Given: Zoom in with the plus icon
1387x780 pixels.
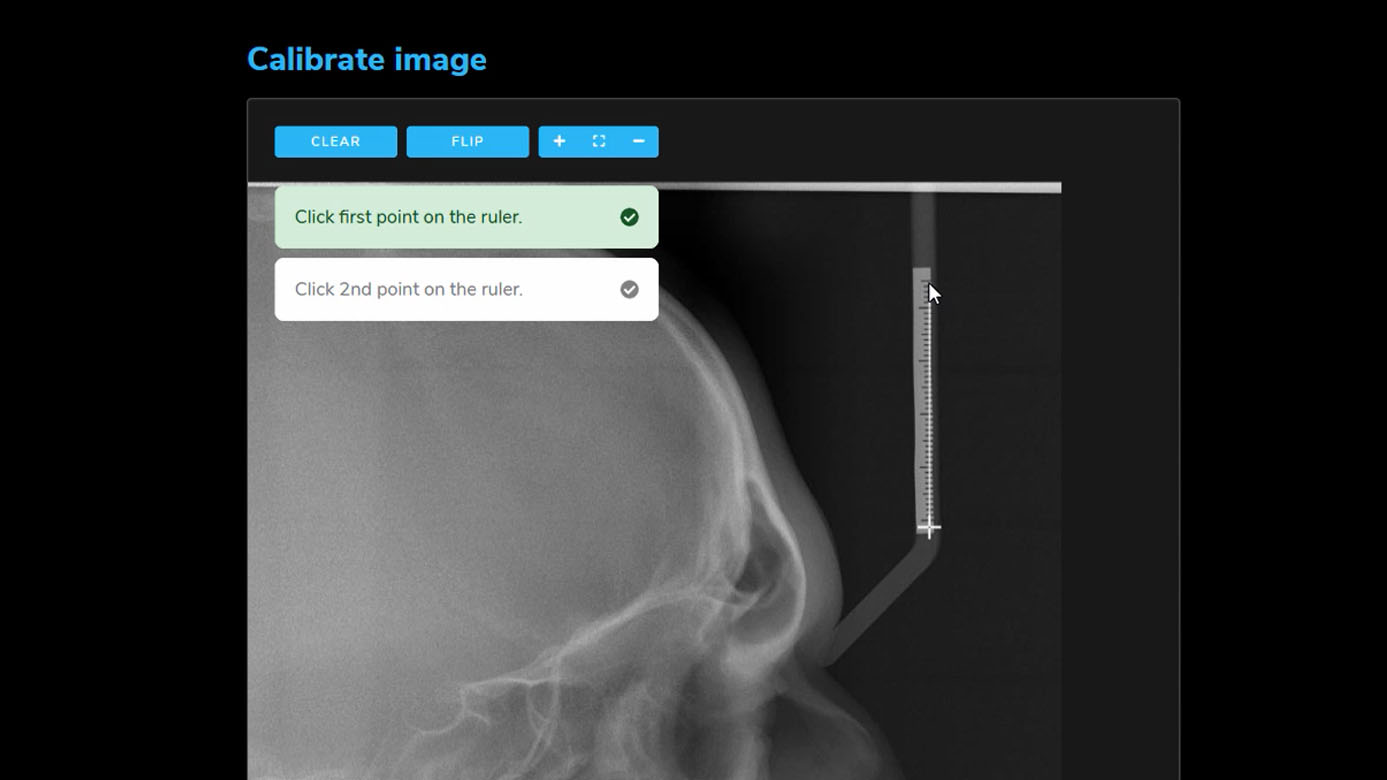Looking at the screenshot, I should [x=559, y=142].
